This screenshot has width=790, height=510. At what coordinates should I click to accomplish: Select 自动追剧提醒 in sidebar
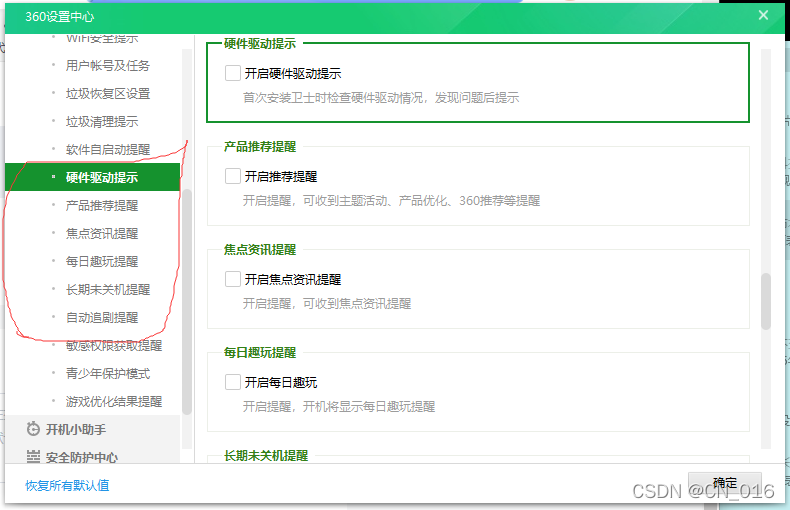coord(102,317)
